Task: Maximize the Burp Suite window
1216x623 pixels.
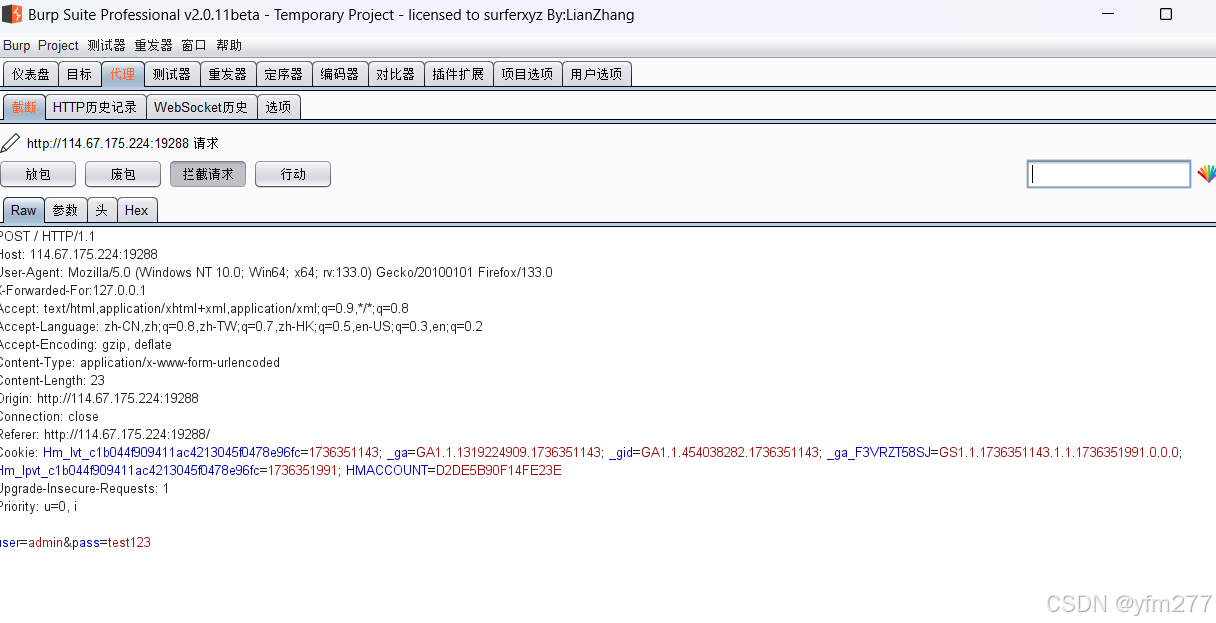Action: click(1166, 14)
